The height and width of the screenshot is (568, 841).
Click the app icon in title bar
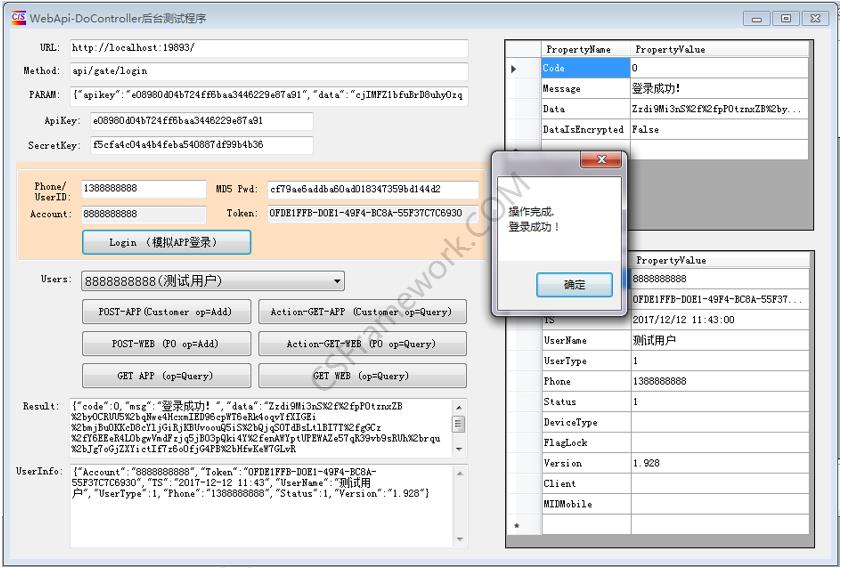pos(17,17)
